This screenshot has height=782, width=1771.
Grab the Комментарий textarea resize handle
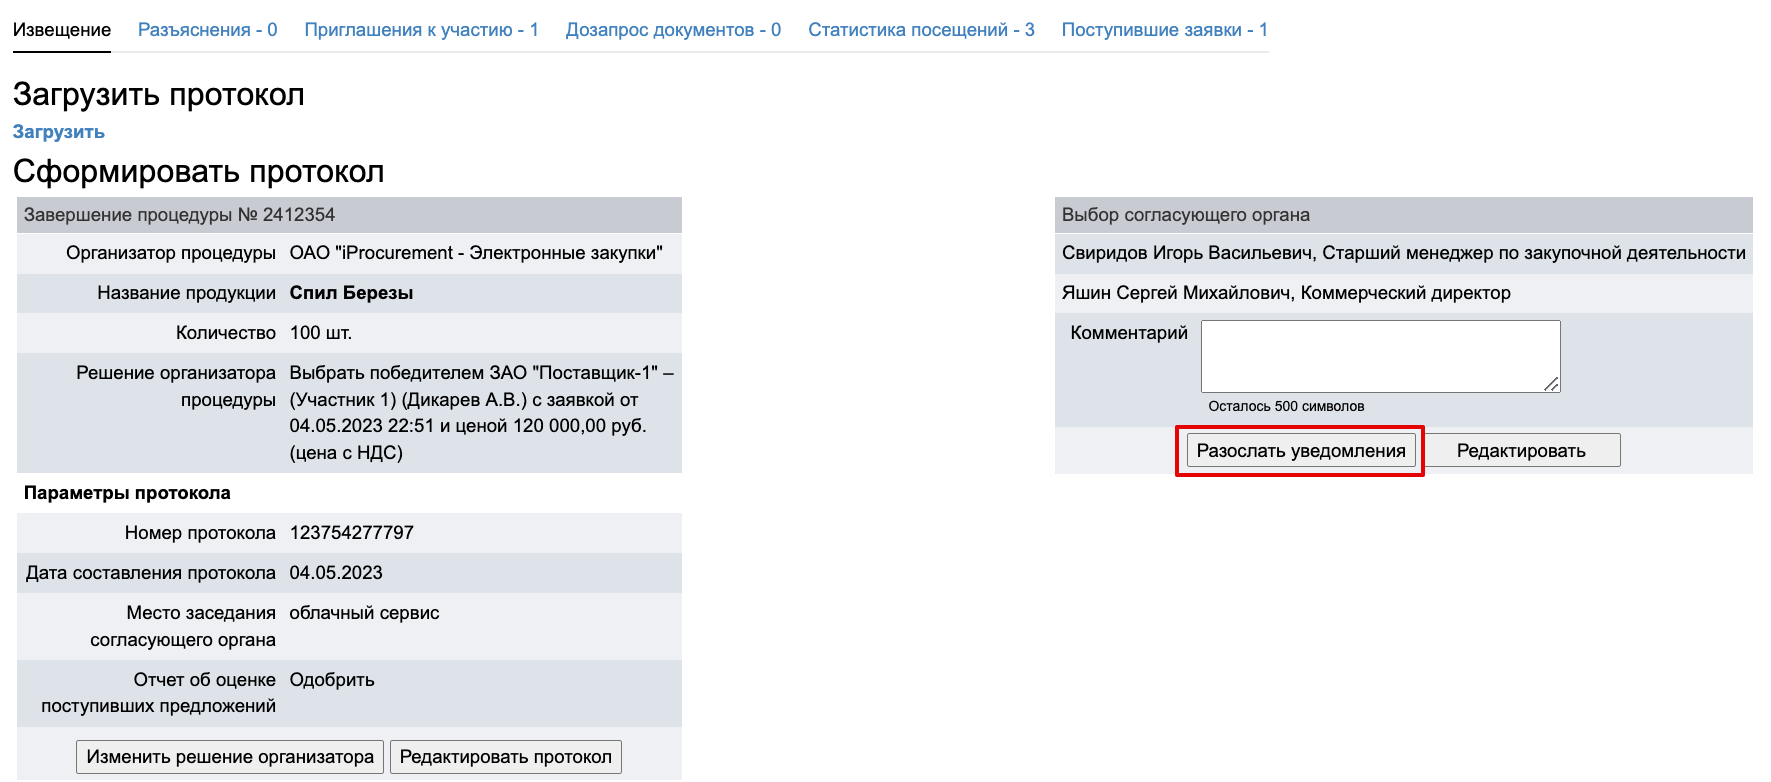point(1552,384)
